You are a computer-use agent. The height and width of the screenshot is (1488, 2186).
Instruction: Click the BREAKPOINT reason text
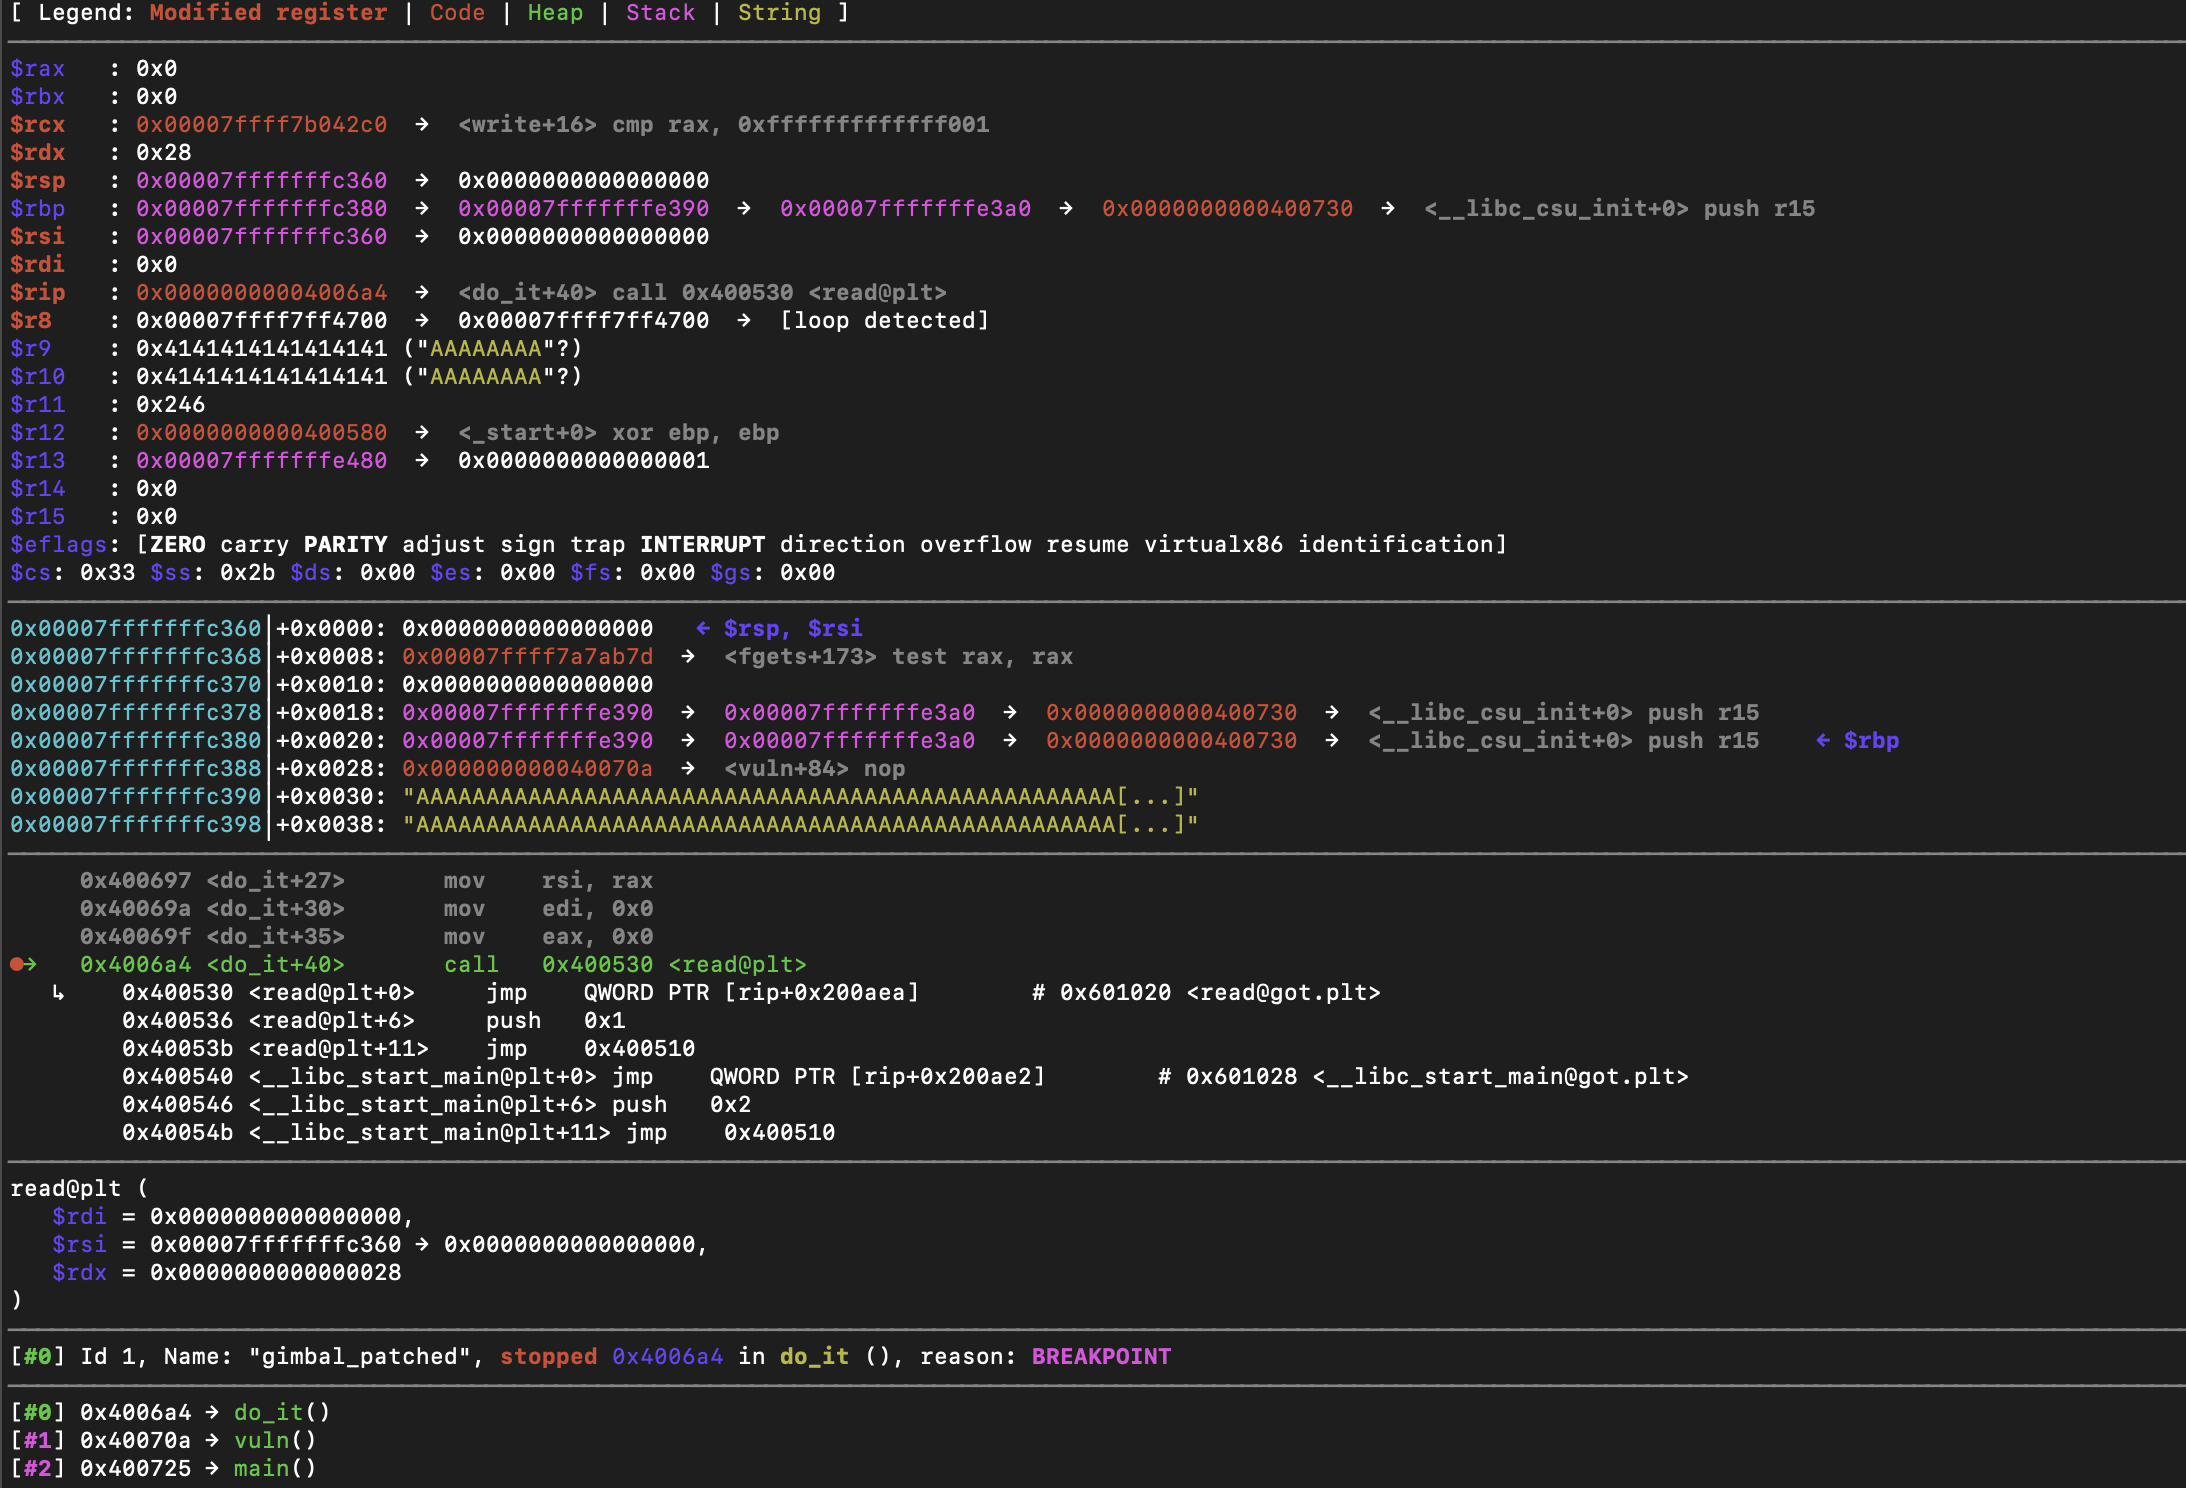[x=1101, y=1357]
